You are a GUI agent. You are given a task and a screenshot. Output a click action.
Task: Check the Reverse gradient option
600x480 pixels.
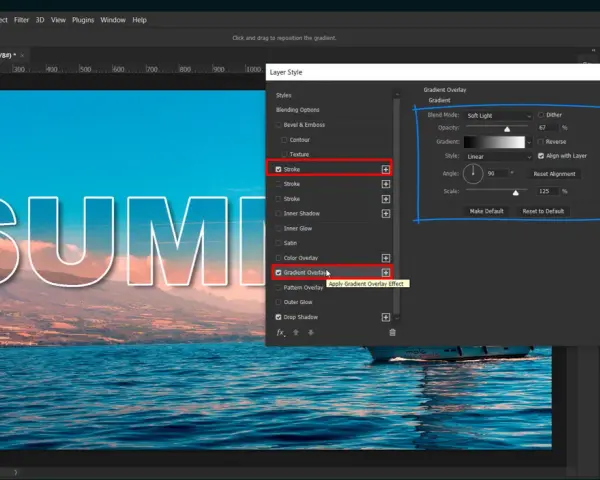[x=541, y=142]
